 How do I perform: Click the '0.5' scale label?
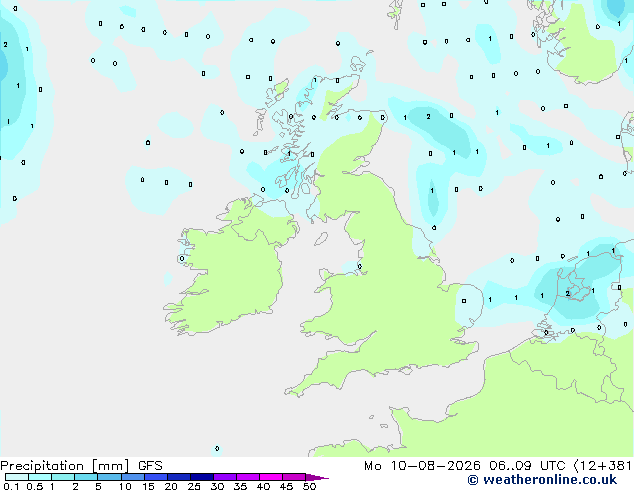point(35,486)
